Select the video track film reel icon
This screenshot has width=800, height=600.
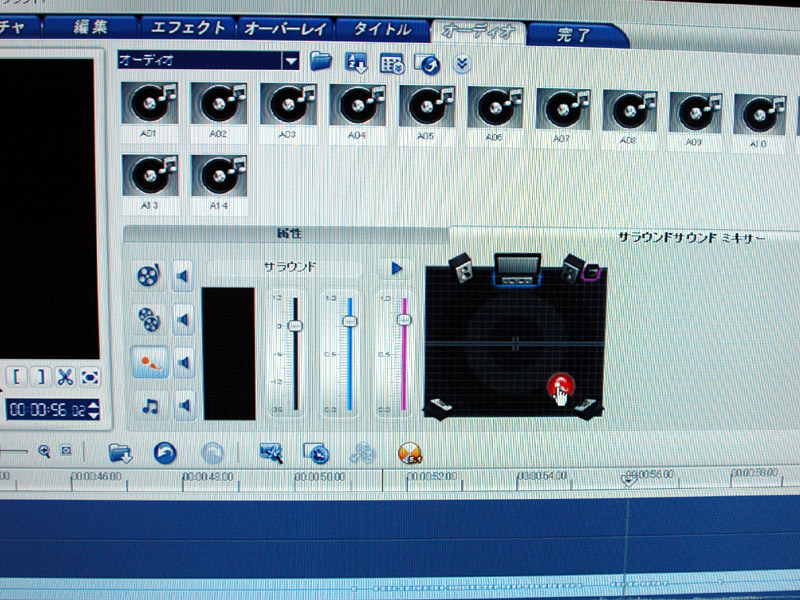pos(149,276)
